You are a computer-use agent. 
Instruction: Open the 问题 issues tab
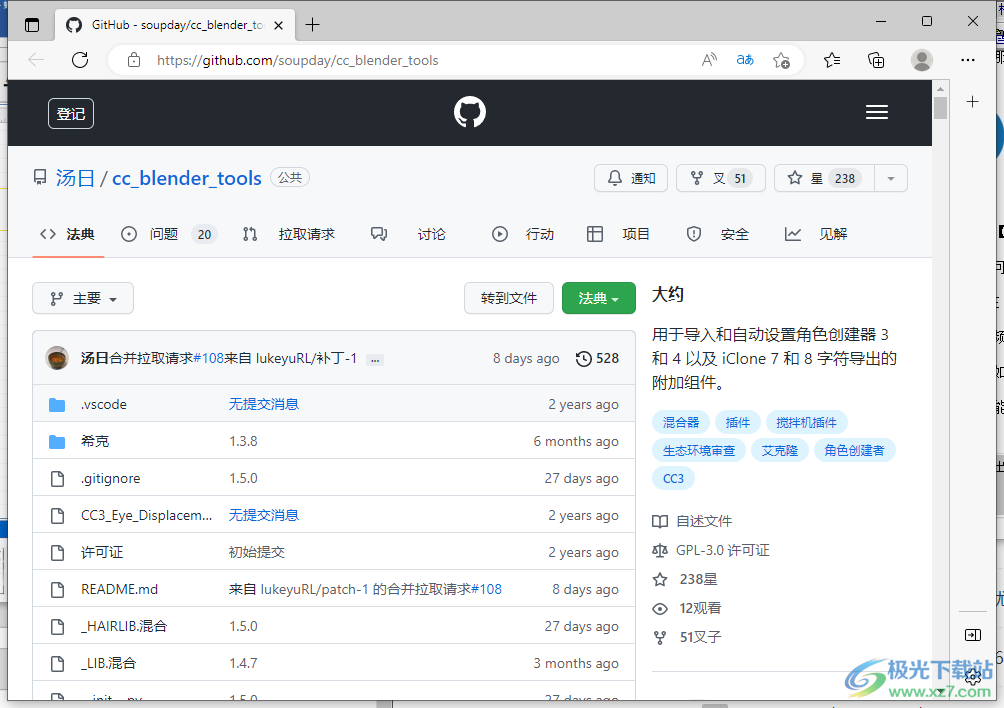[x=169, y=234]
